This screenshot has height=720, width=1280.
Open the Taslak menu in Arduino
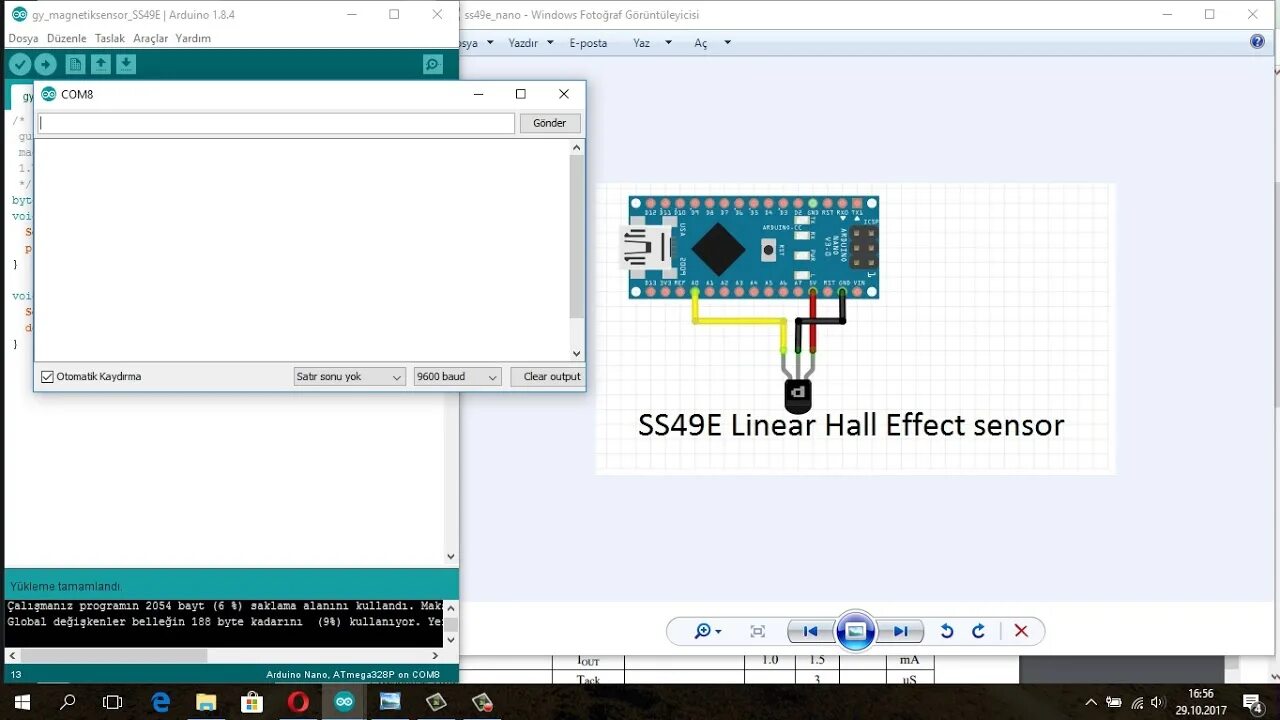110,38
